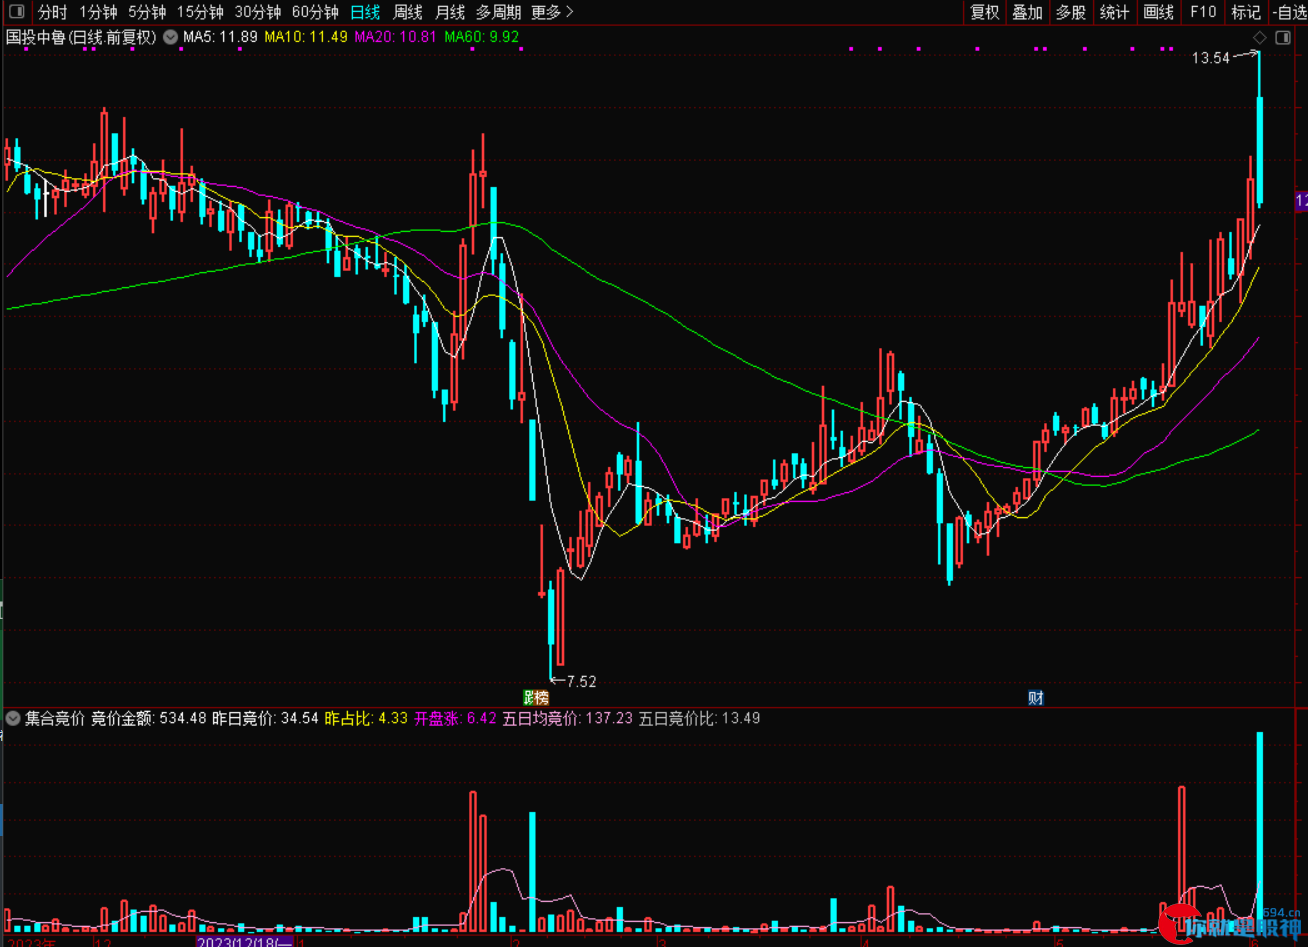1308x947 pixels.
Task: Select the 日线 daily tab
Action: coord(366,12)
